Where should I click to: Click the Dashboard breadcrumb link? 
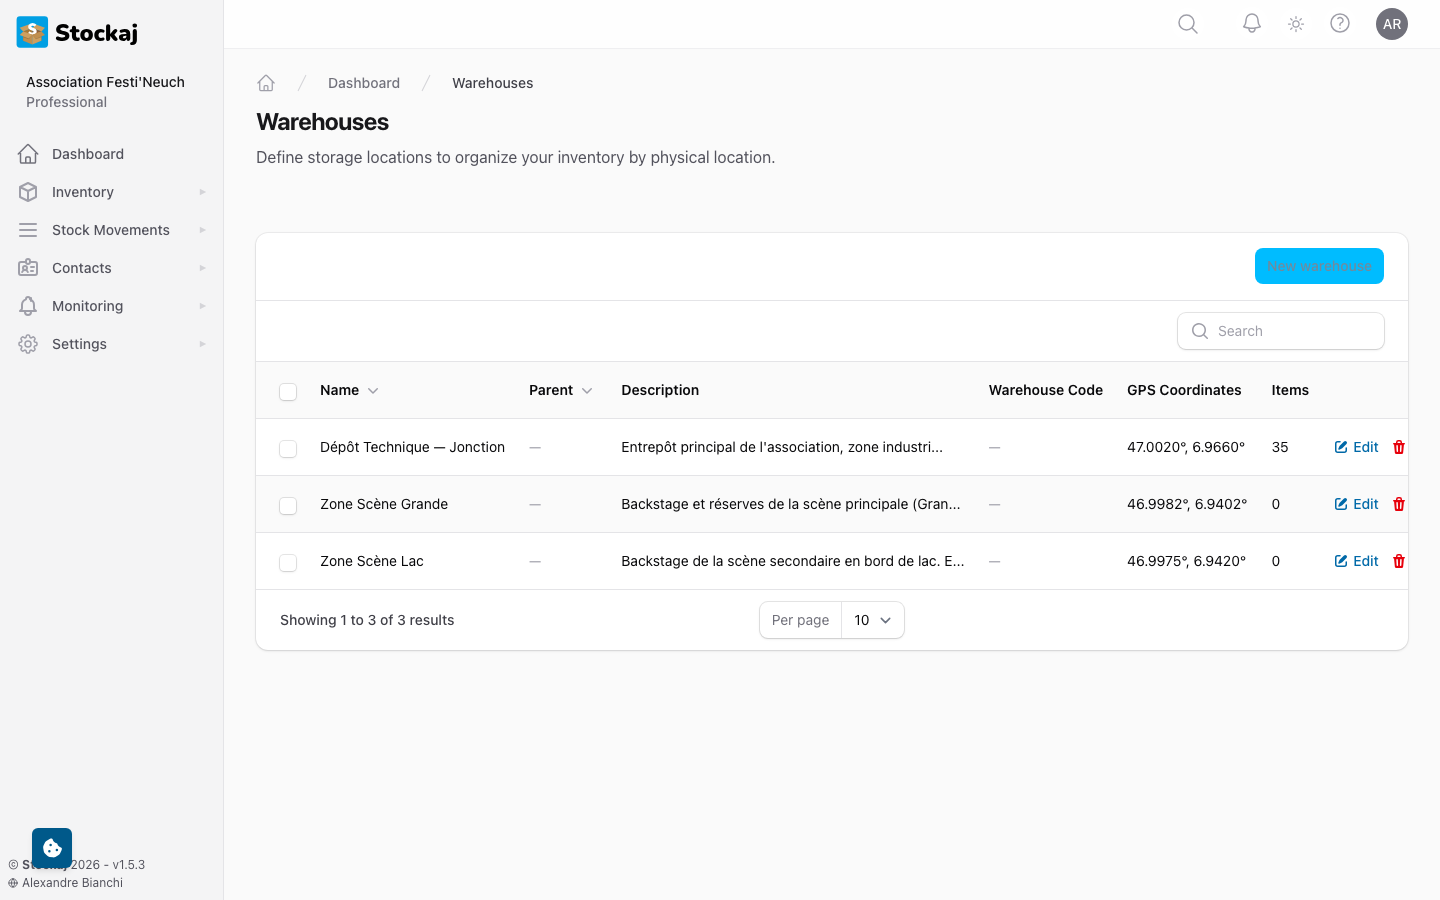364,83
